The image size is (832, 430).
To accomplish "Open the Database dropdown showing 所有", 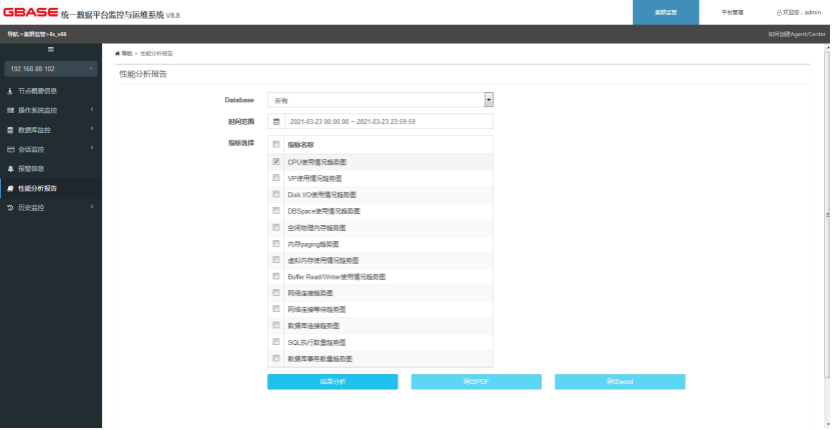I will pos(380,100).
